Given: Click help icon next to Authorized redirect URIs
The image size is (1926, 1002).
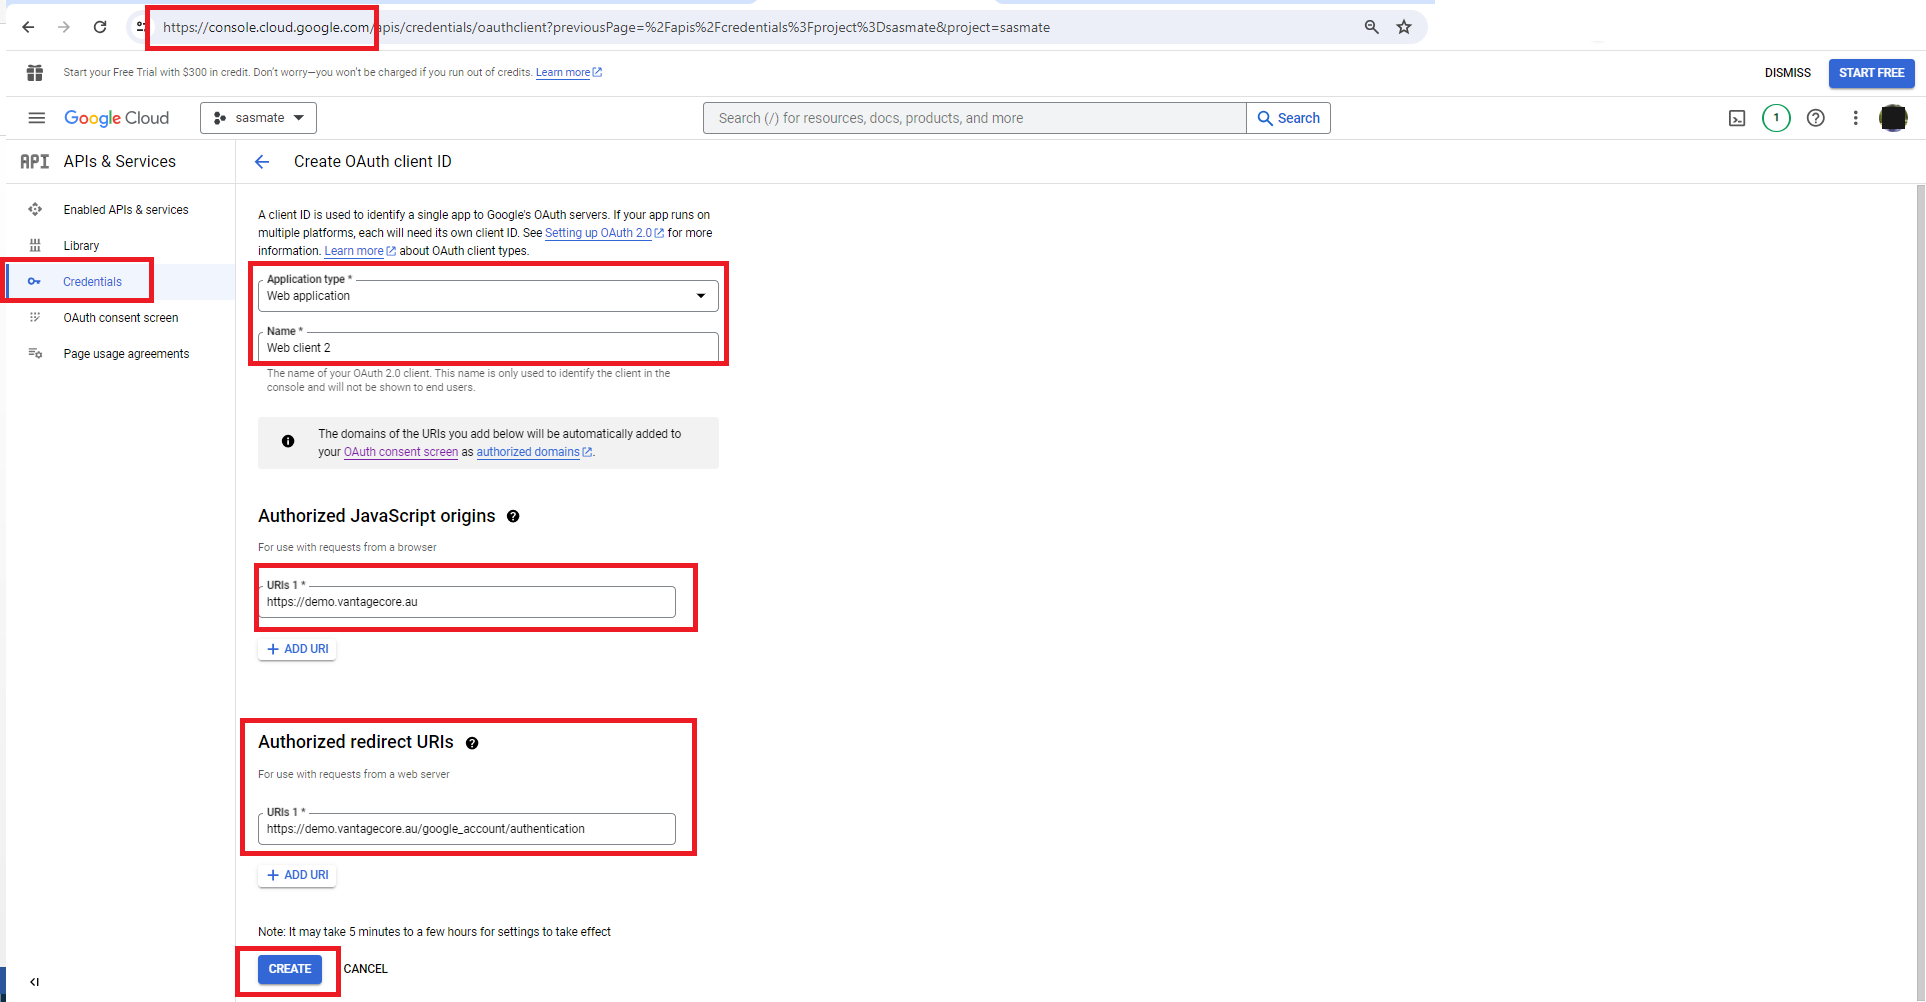Looking at the screenshot, I should [x=472, y=743].
